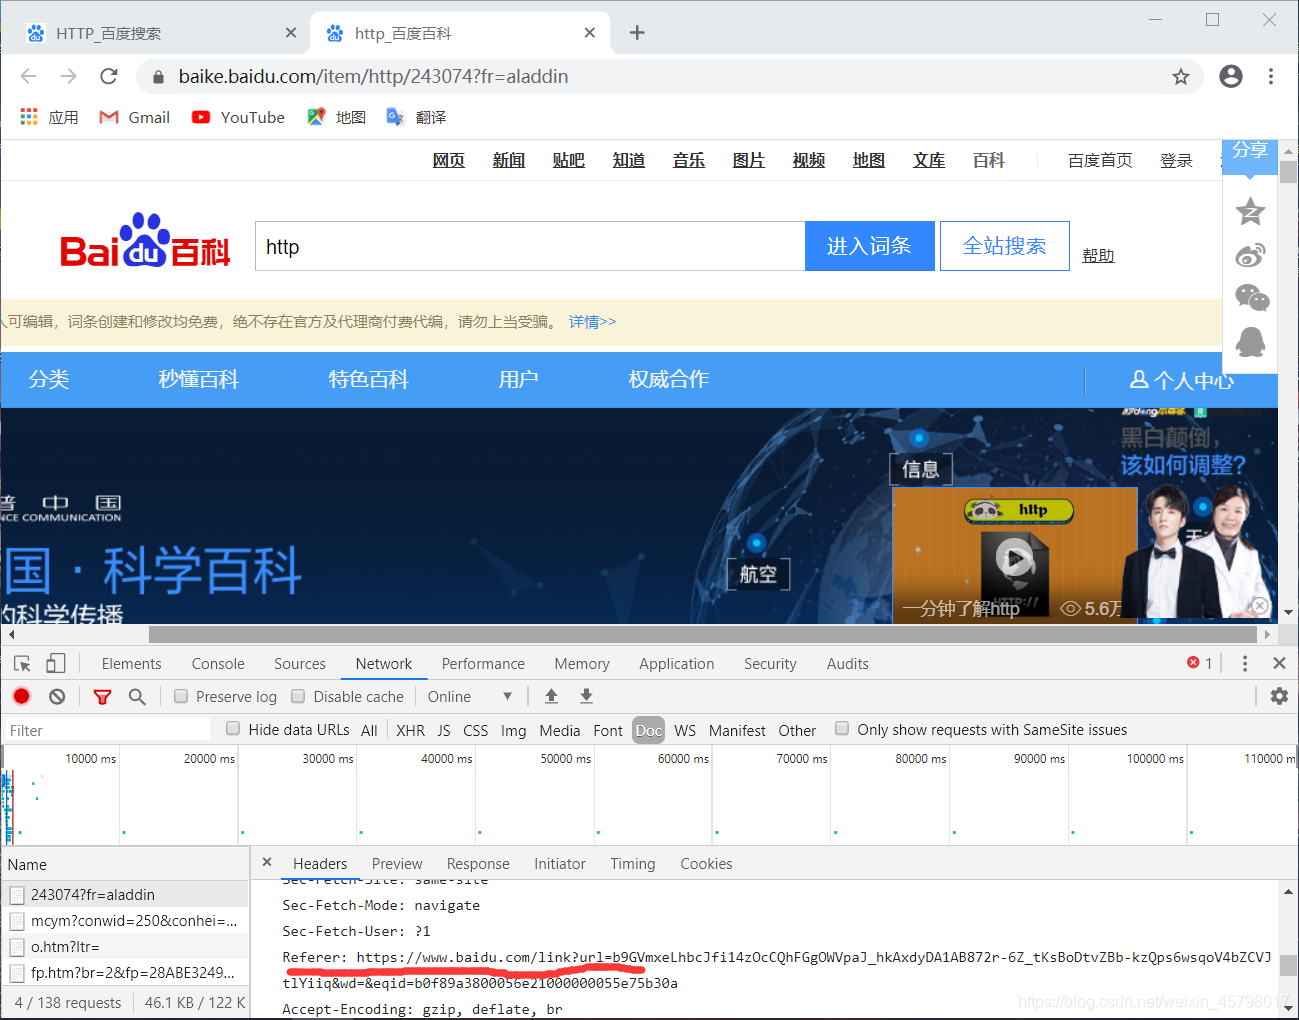Open Response tab of request
Screen dimensions: 1299x1020
tap(478, 864)
